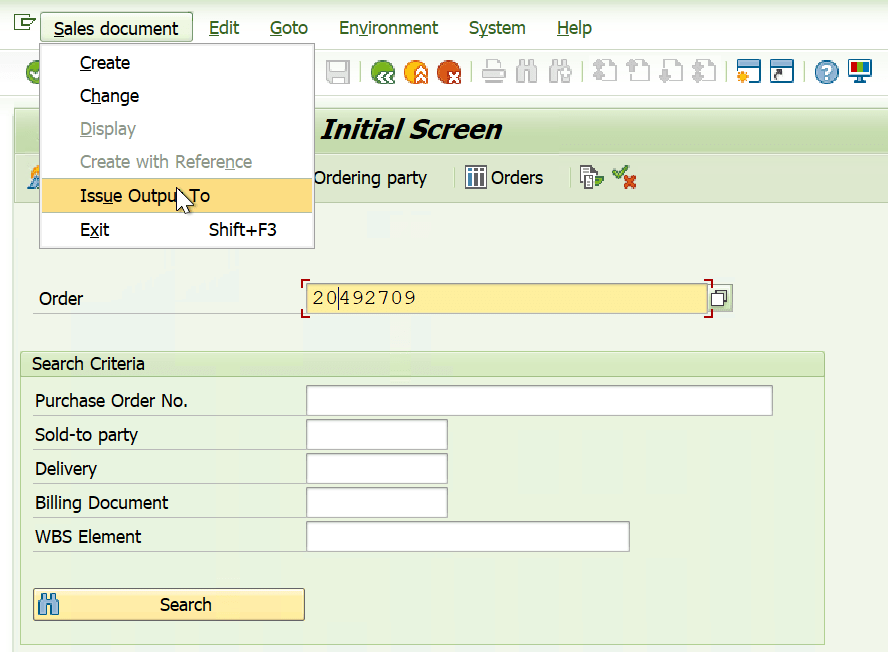Click the table icon on Orders button
The image size is (888, 652).
point(477,177)
